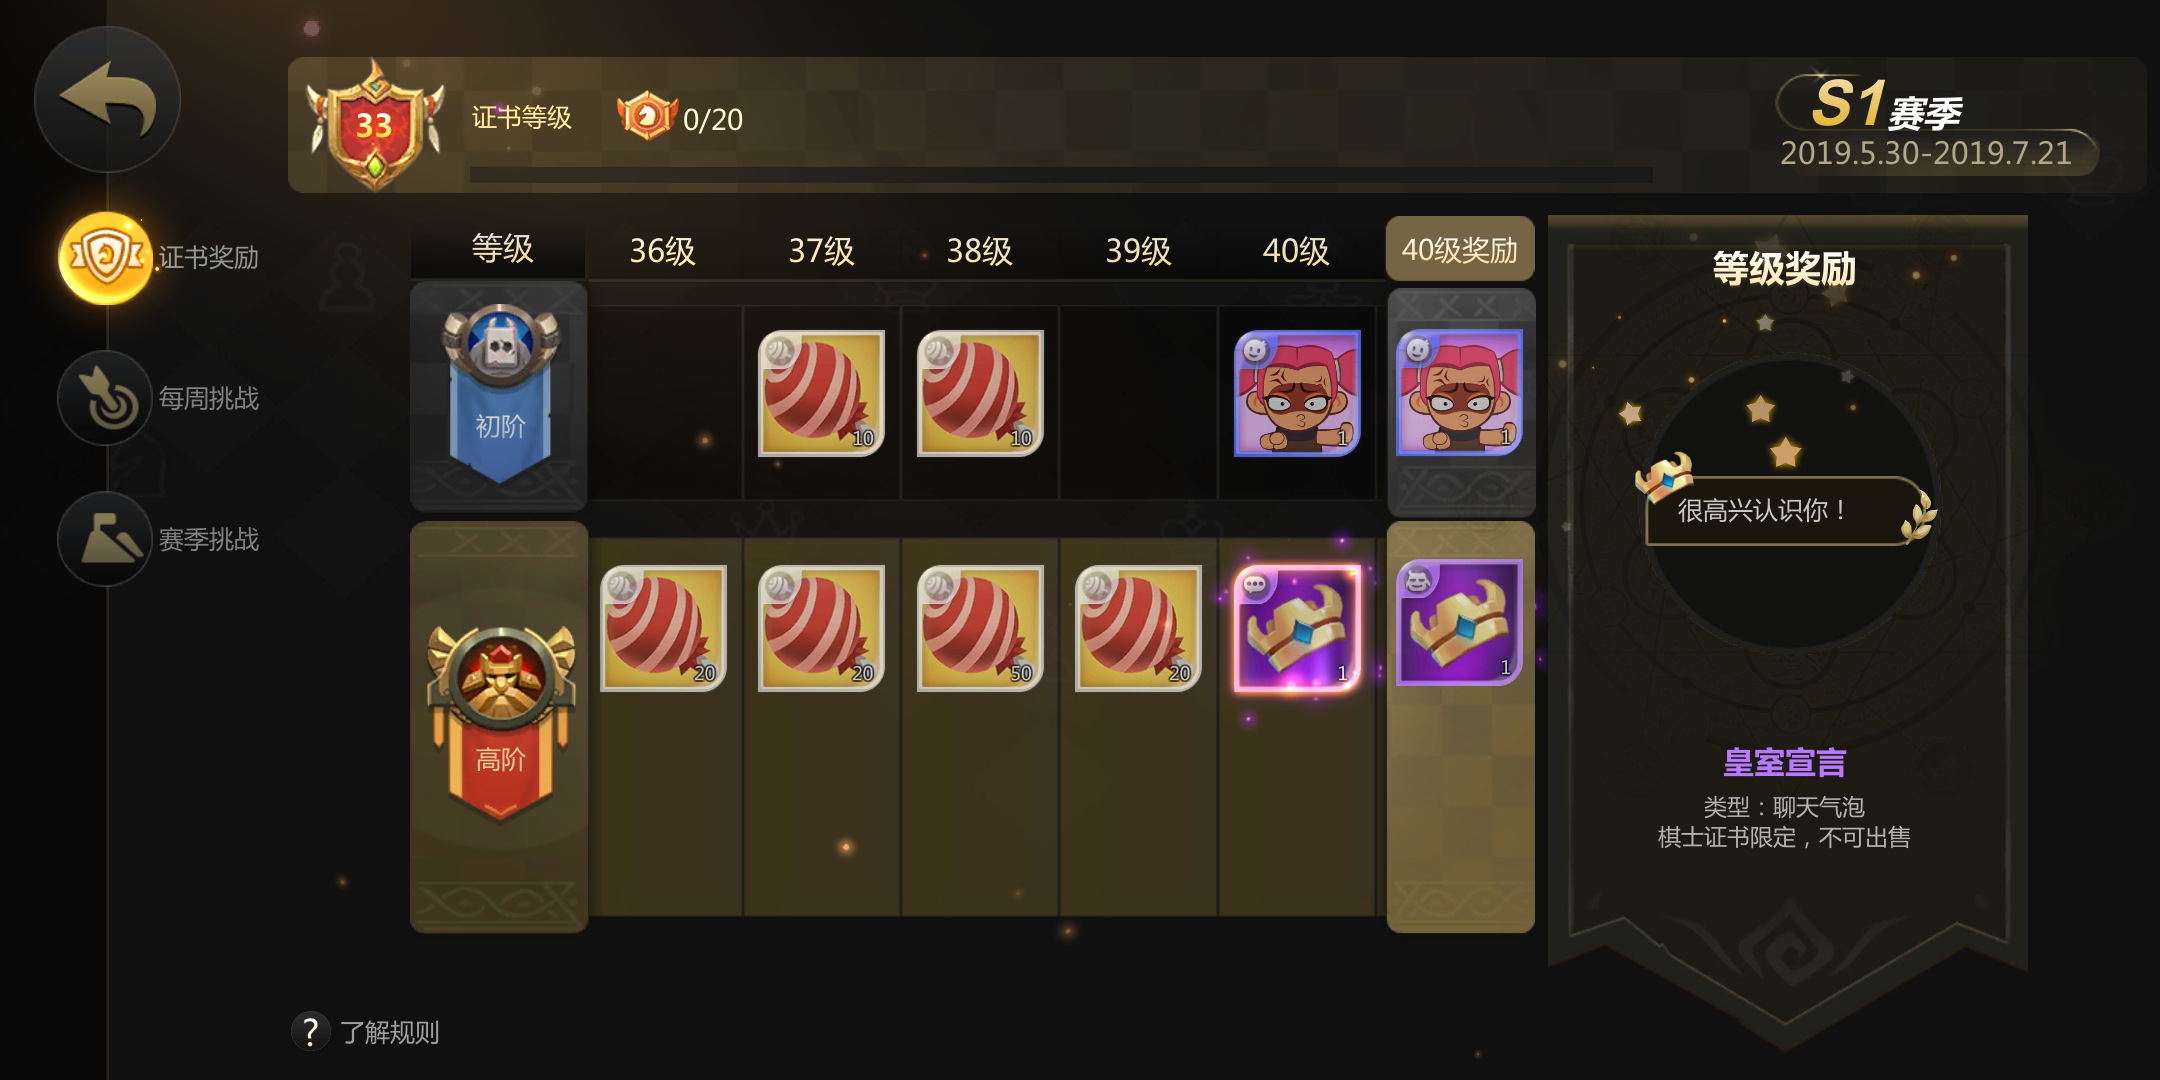Tap the 很高兴认识你 chat bubble preview
This screenshot has height=1080, width=2160.
click(x=1785, y=505)
